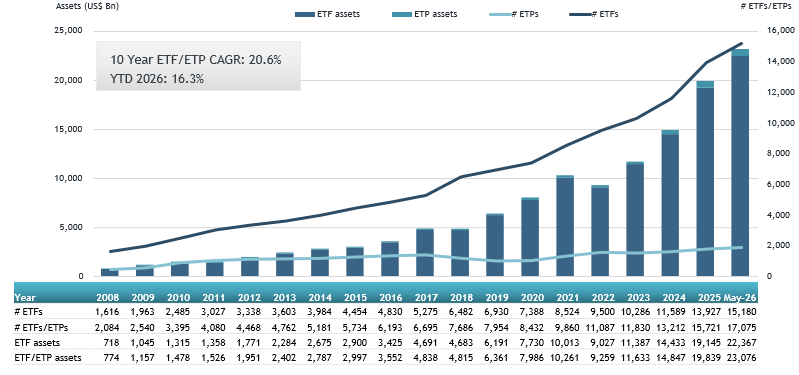
Task: Click the 2025 bar in the chart
Action: click(x=705, y=178)
